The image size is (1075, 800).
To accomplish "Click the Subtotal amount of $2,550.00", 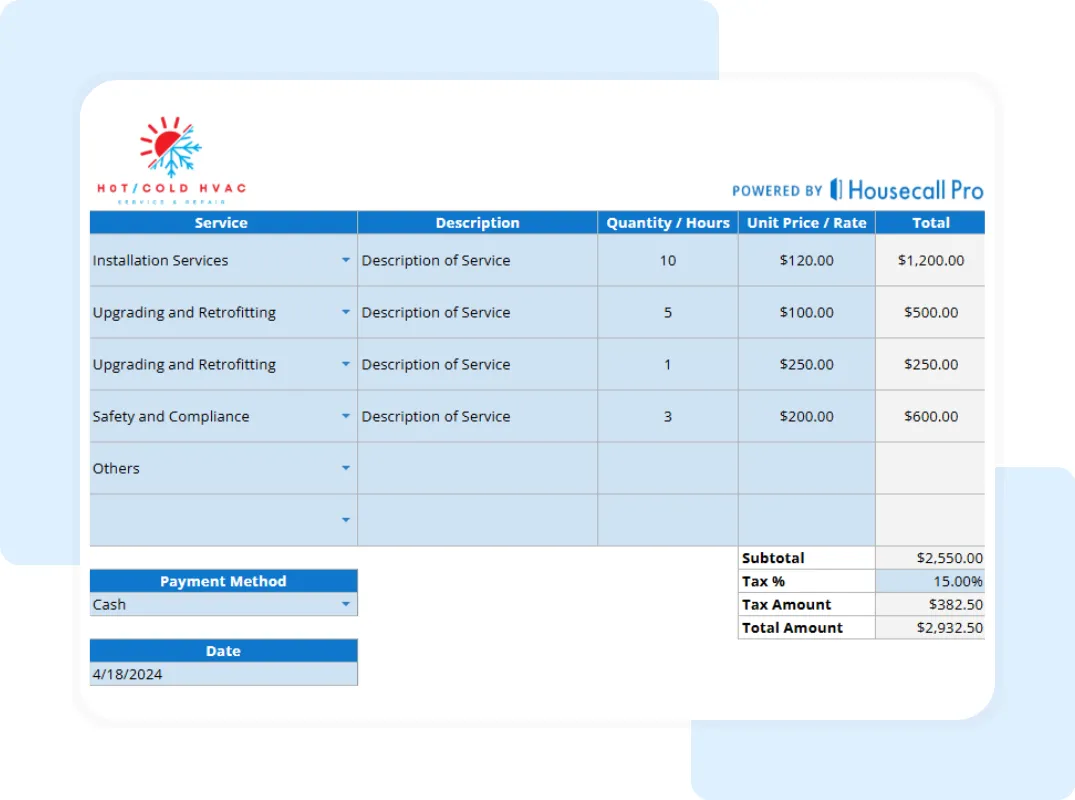I will 930,557.
